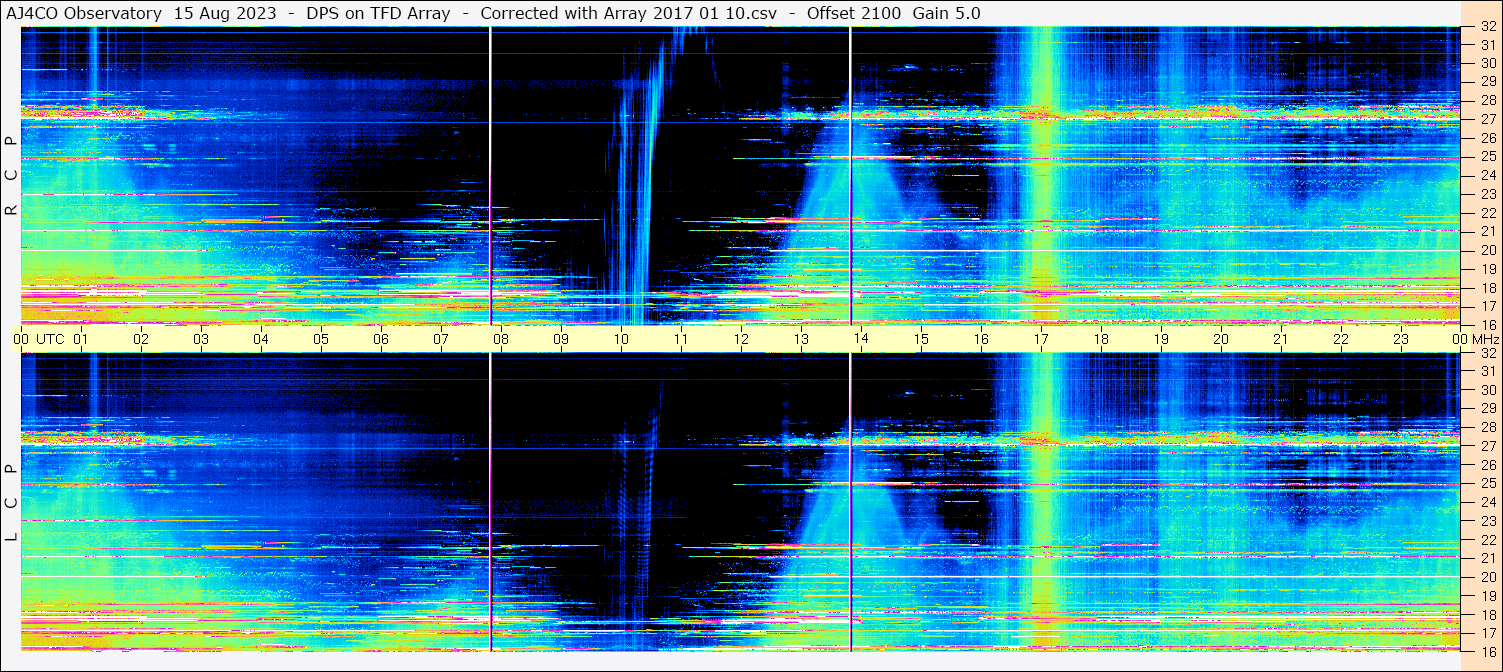The image size is (1503, 672).
Task: Select hour "23" on the UTC time axis
Action: coord(1401,339)
